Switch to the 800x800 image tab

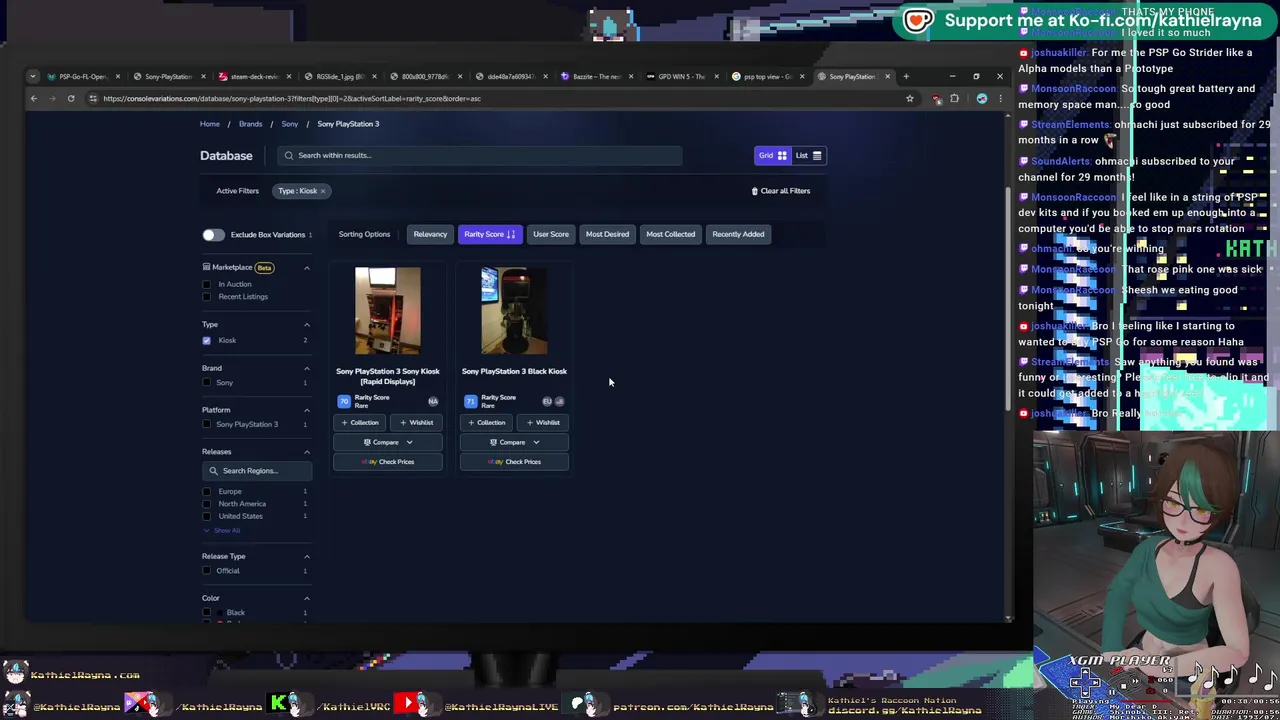425,76
